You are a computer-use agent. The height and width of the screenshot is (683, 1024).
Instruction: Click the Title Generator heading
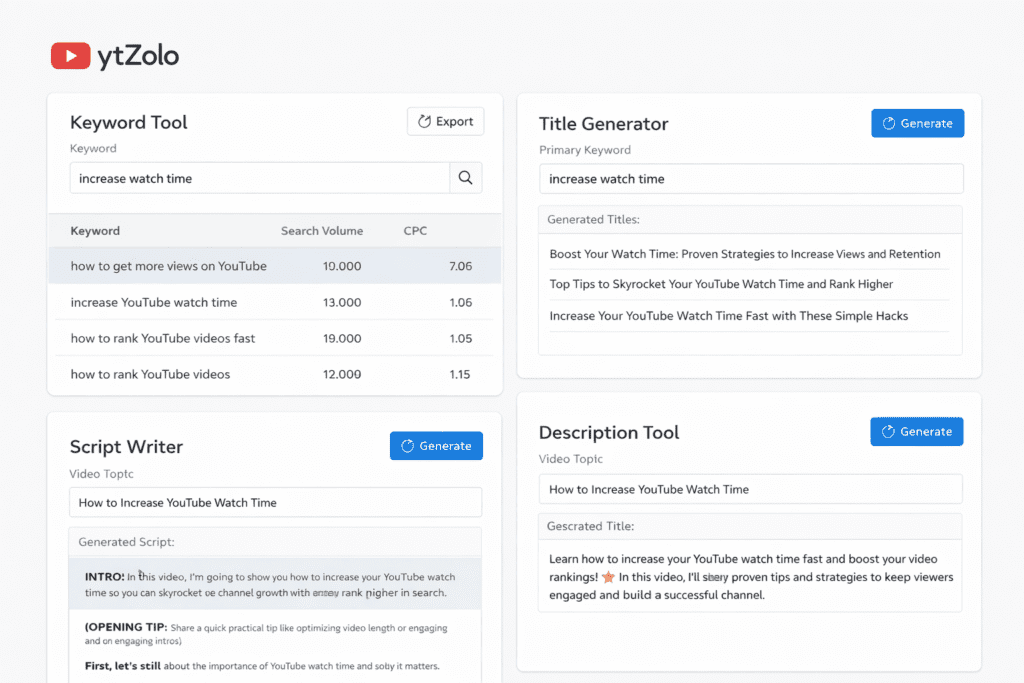603,124
